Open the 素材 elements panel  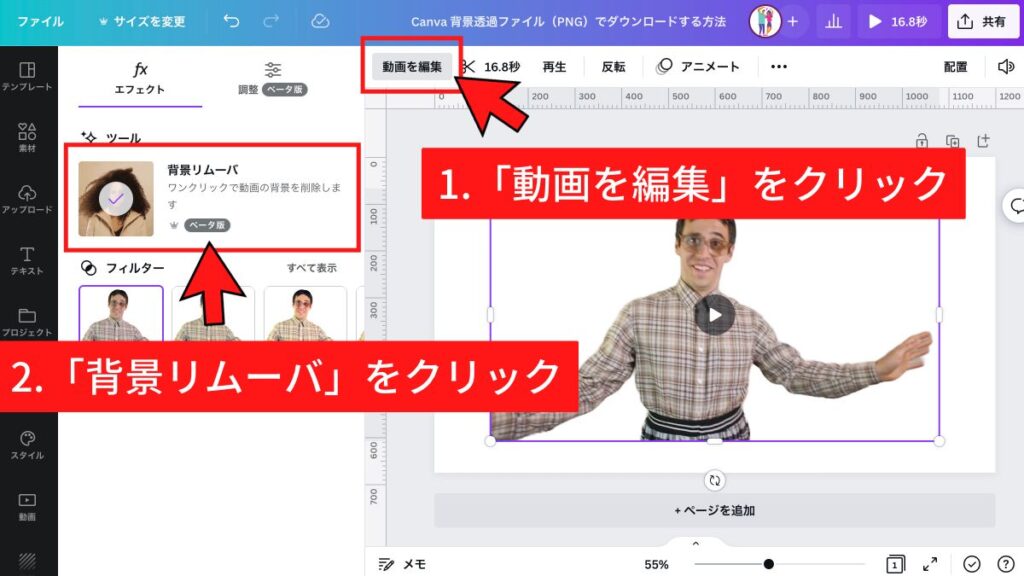(27, 137)
